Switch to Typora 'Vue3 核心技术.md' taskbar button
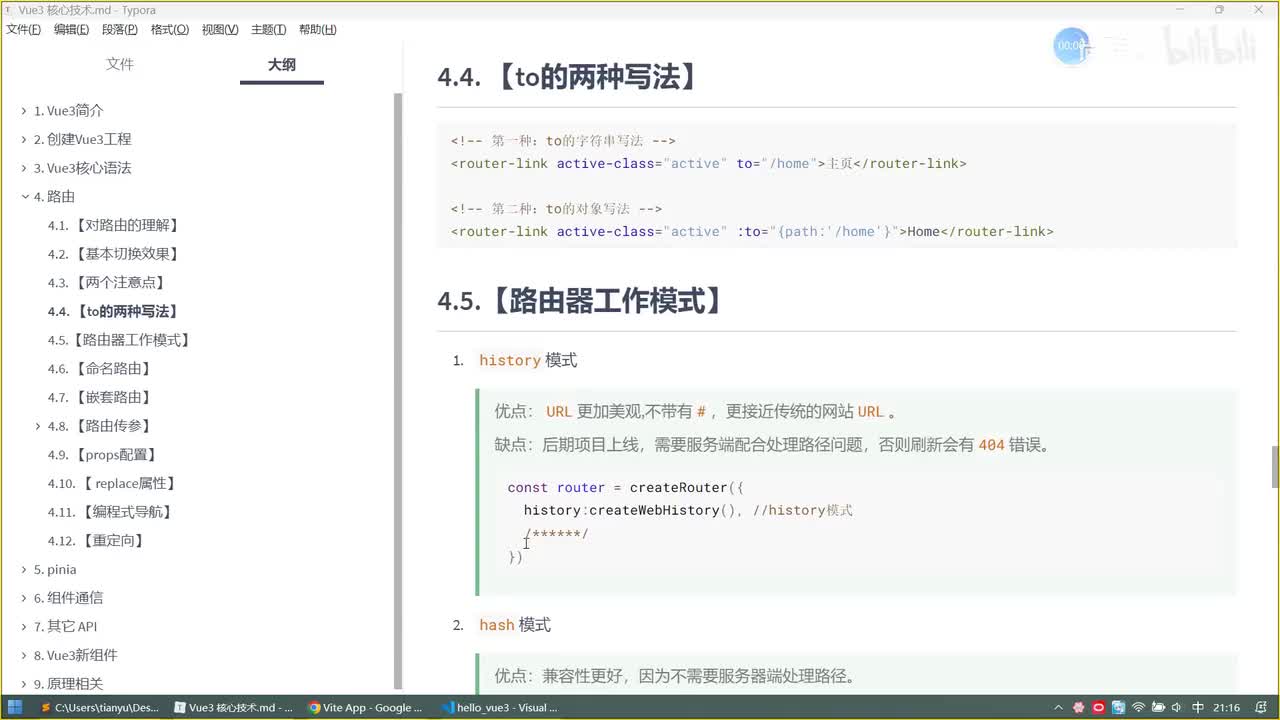The height and width of the screenshot is (720, 1280). (x=233, y=707)
